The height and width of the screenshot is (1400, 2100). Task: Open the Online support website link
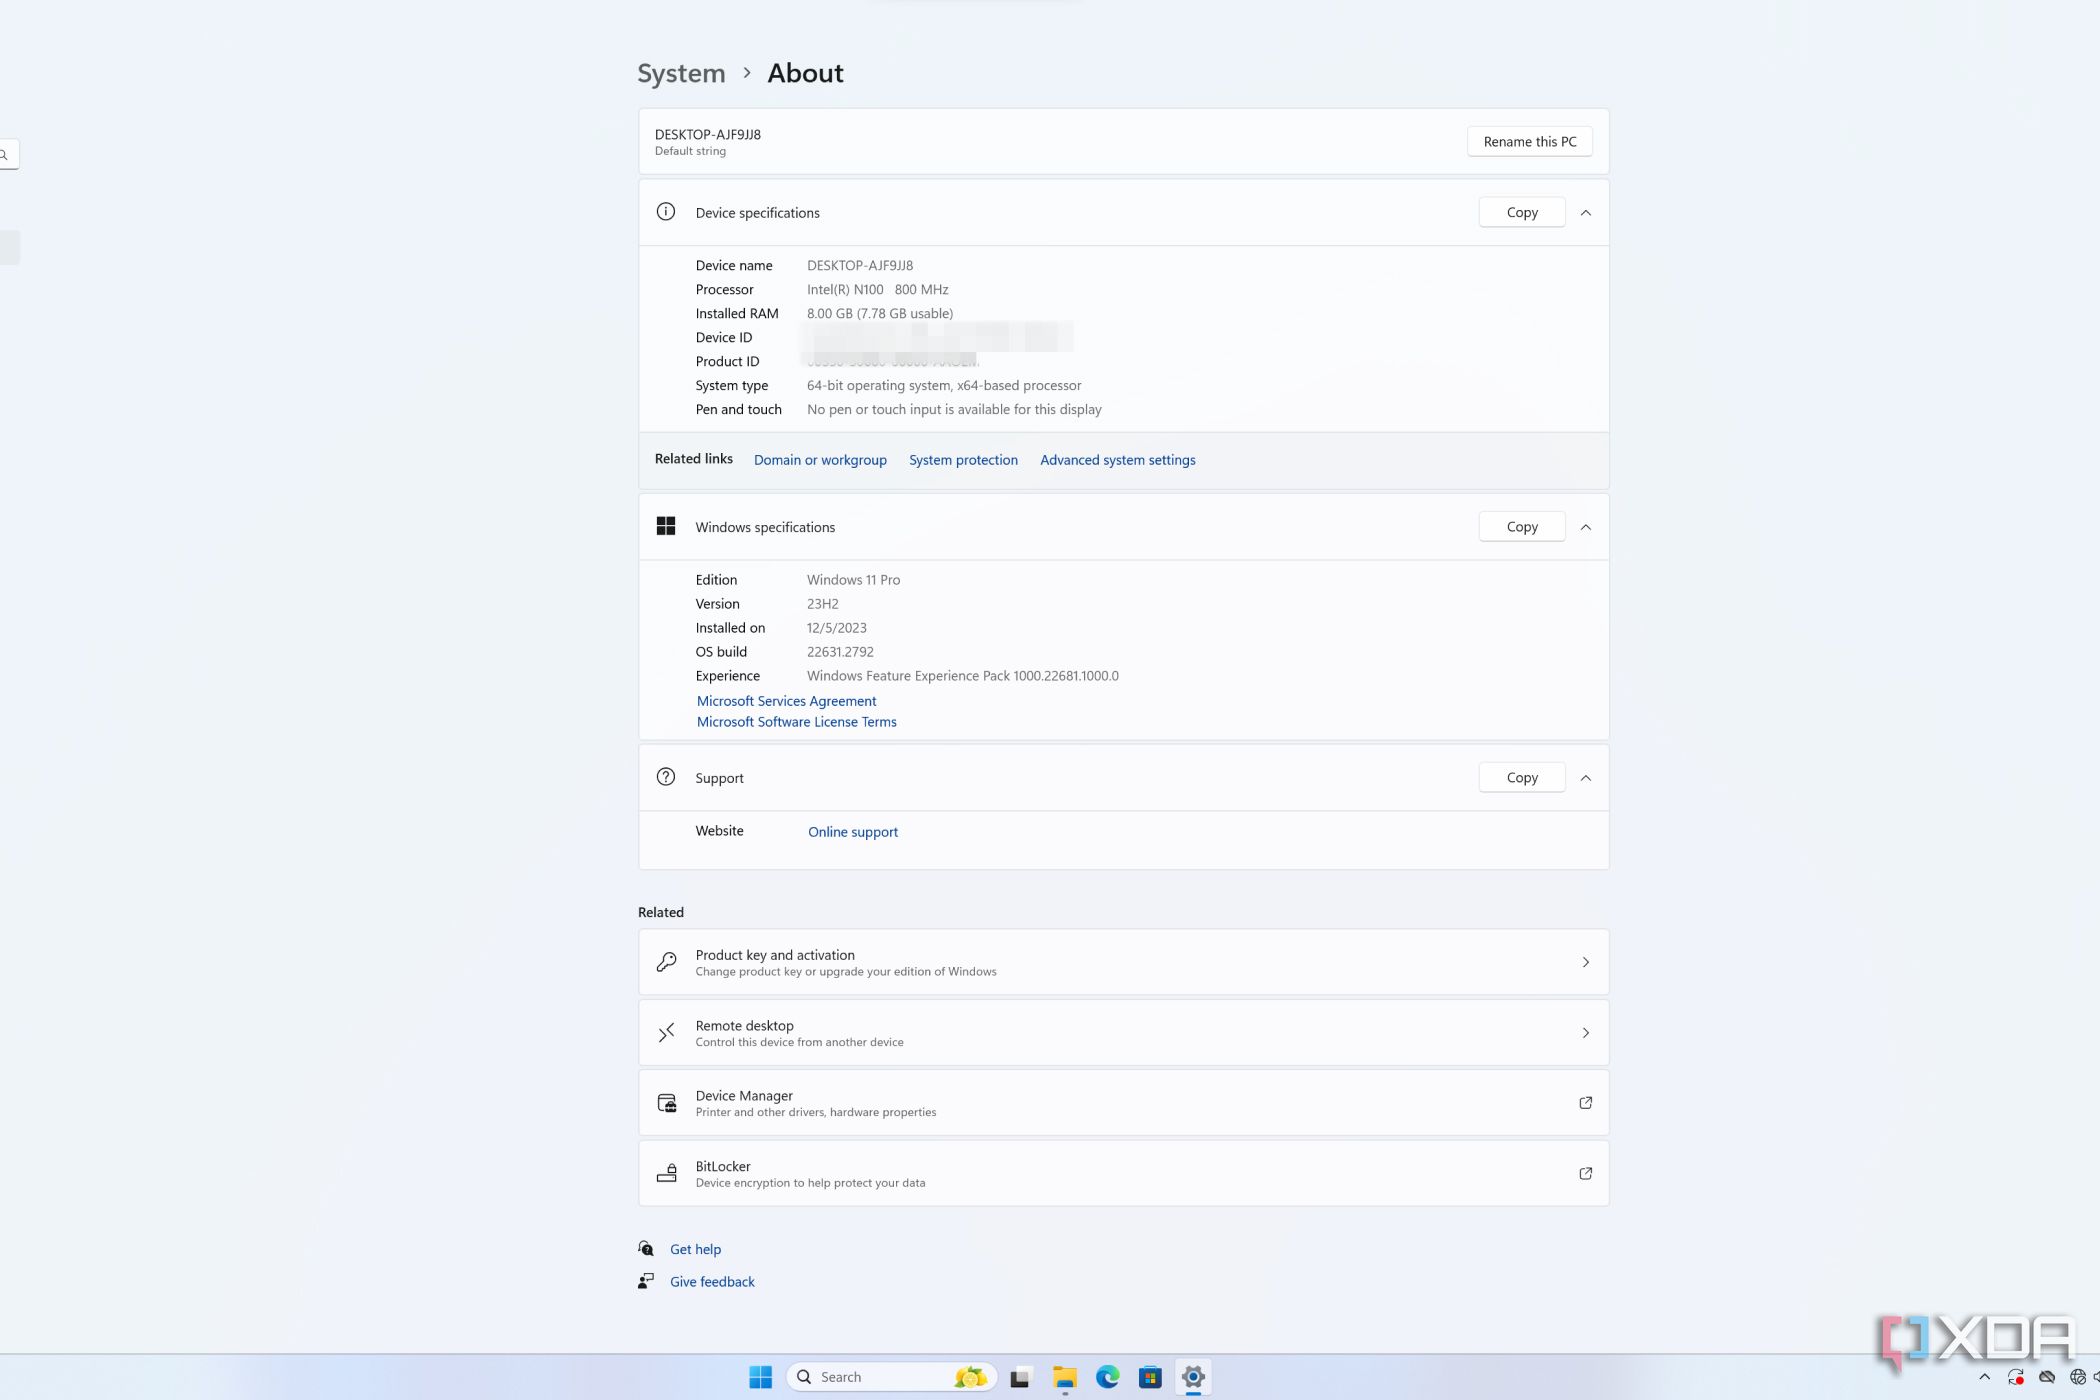tap(853, 832)
